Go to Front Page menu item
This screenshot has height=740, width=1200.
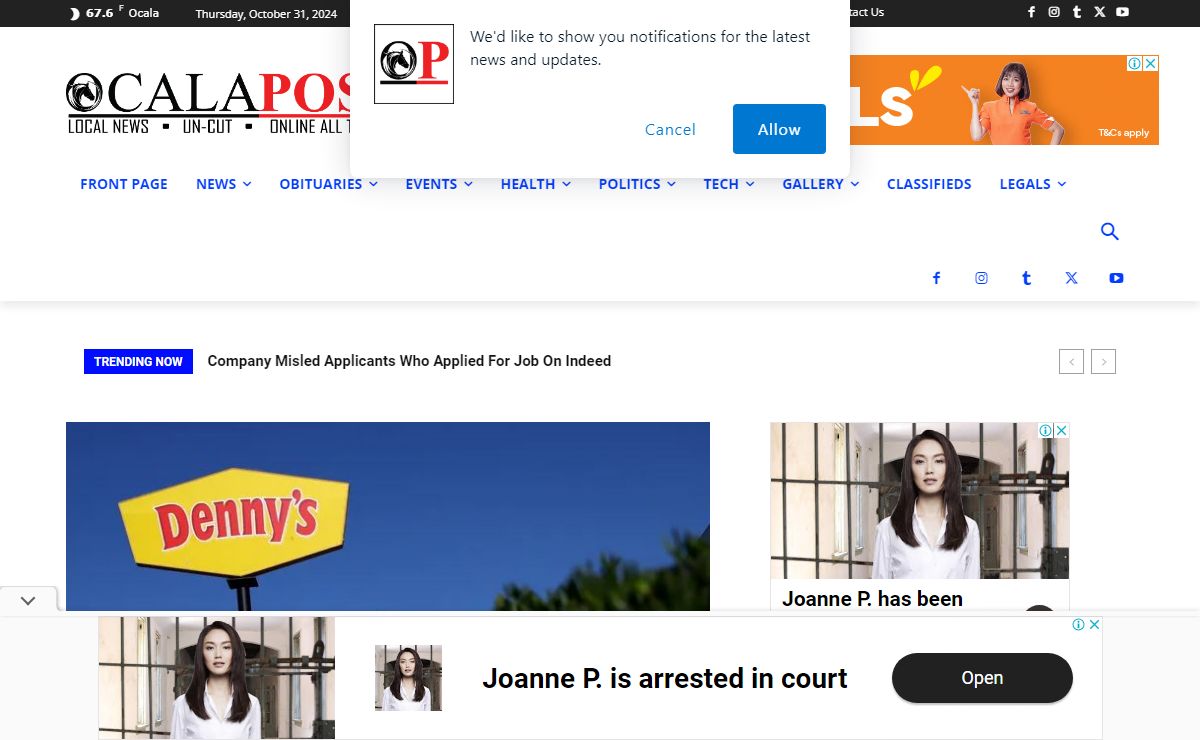(124, 184)
